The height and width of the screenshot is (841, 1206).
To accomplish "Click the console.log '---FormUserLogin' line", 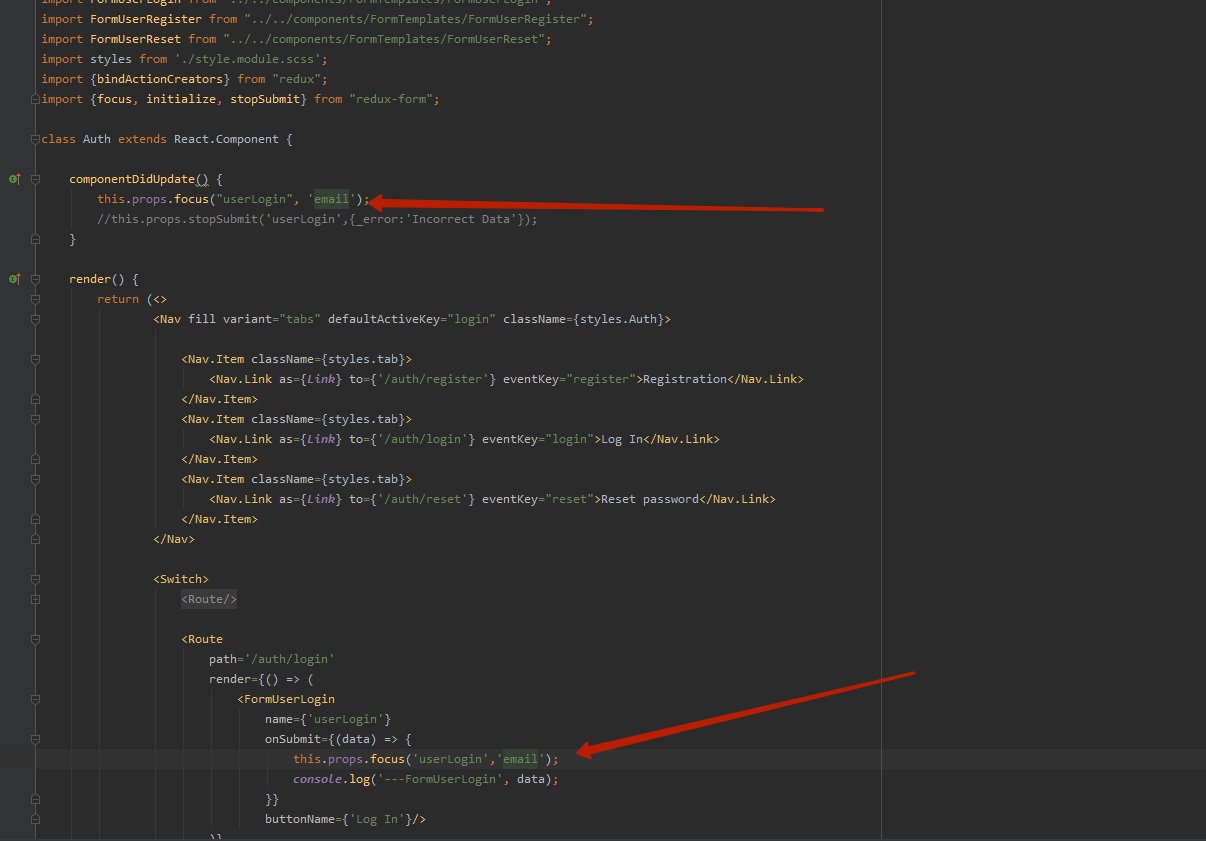I will [x=426, y=779].
